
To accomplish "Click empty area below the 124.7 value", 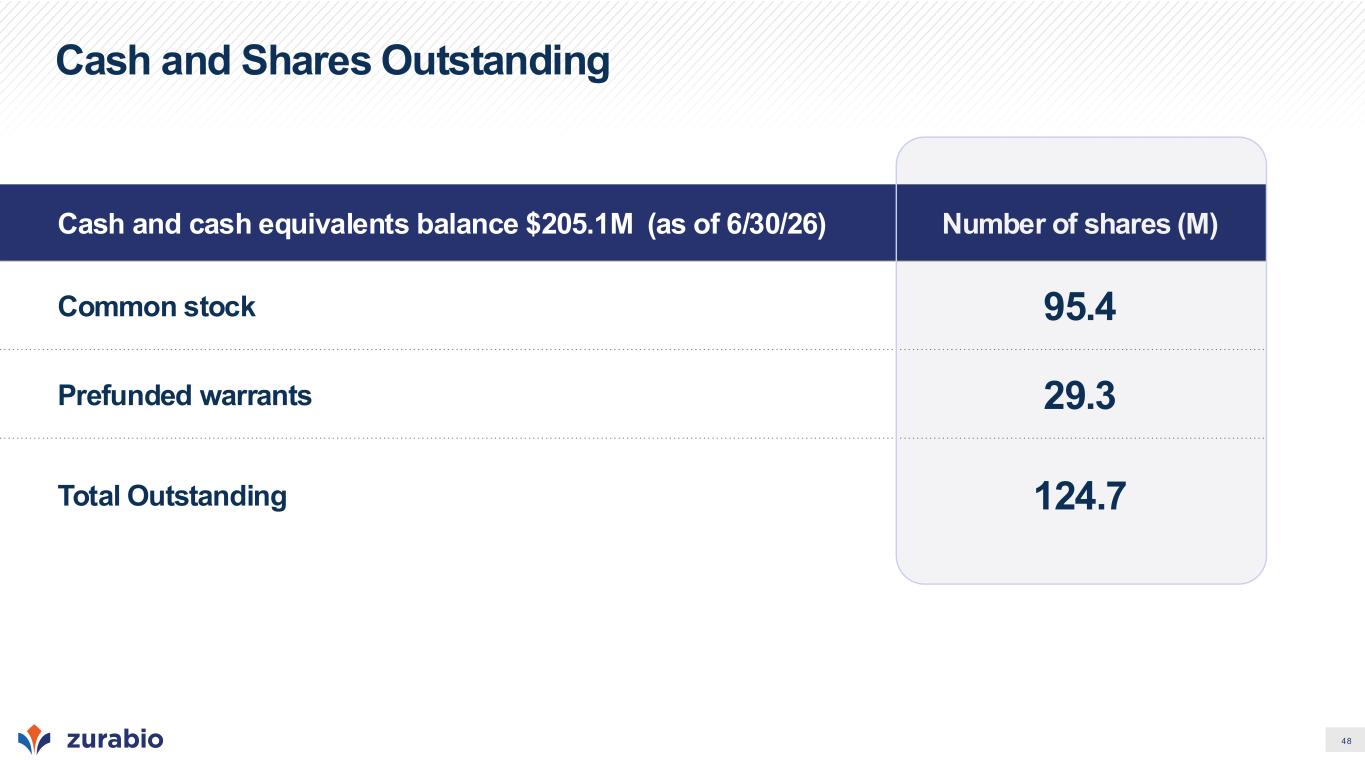I will 1080,550.
